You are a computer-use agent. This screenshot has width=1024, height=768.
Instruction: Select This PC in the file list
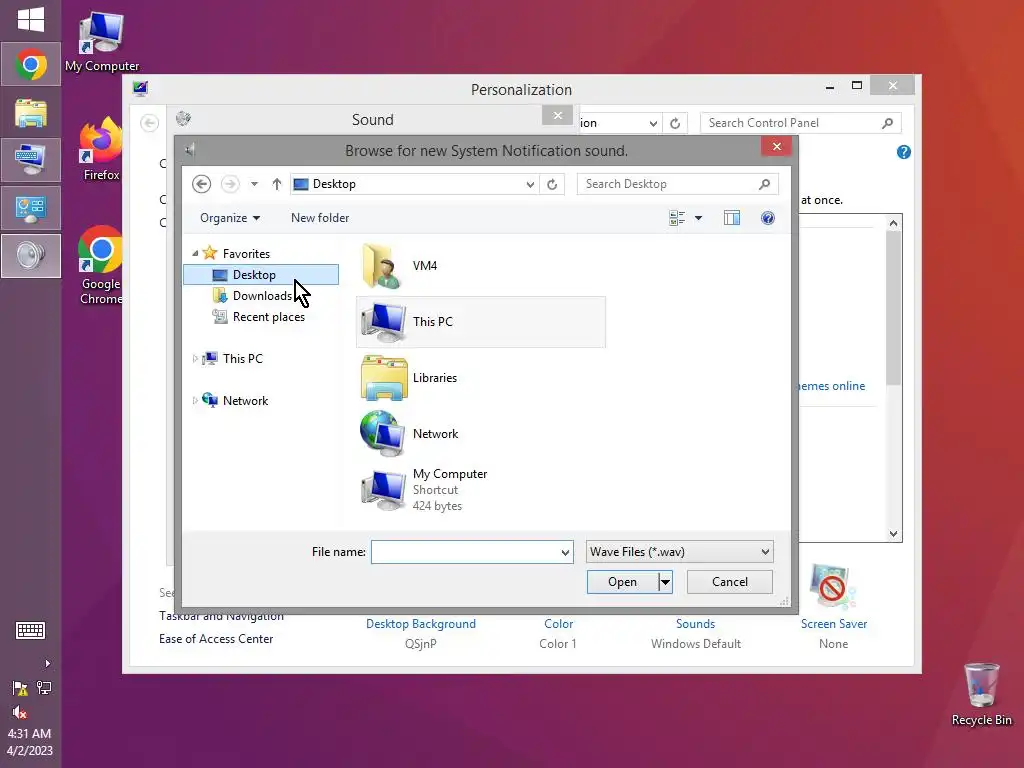click(x=481, y=322)
